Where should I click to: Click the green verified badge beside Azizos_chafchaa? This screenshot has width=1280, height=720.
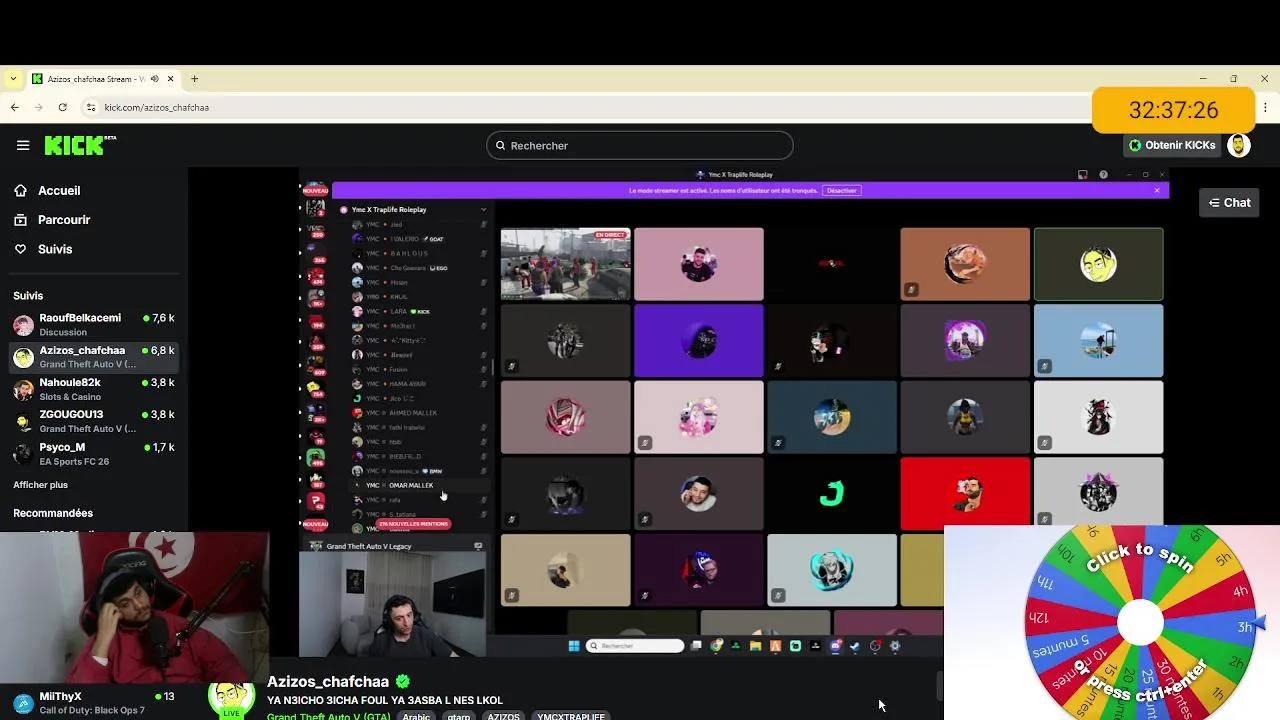tap(403, 682)
